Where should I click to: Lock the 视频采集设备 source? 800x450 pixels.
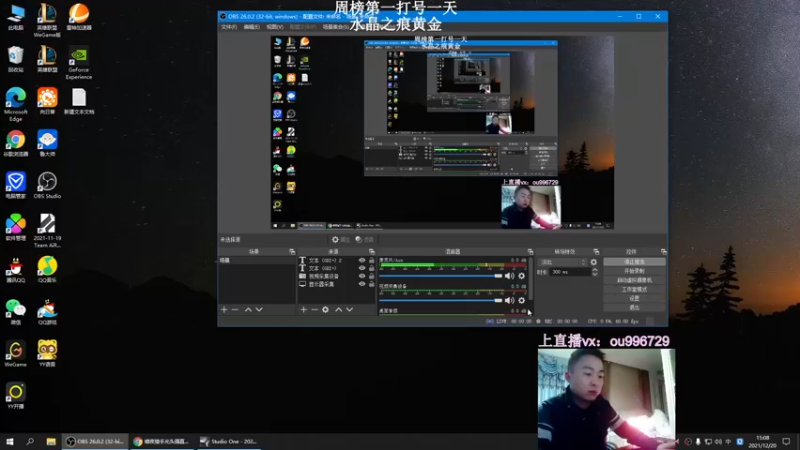coord(371,276)
